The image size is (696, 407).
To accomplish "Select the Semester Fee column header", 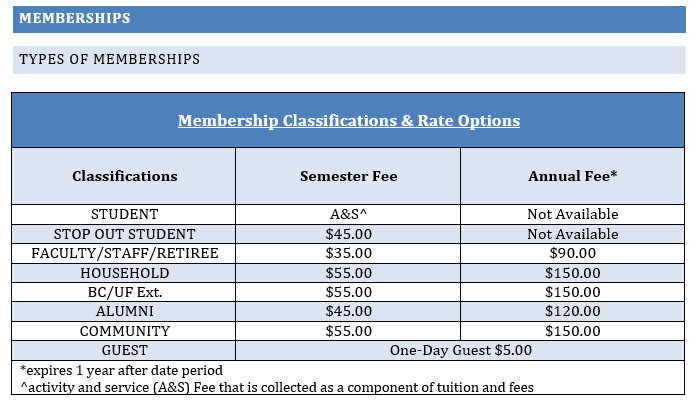I will [x=348, y=176].
